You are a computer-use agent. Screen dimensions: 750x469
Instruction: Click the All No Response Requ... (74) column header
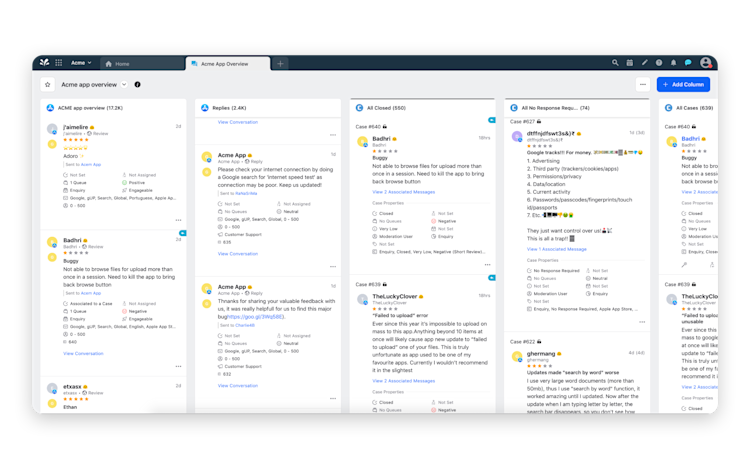pyautogui.click(x=555, y=108)
